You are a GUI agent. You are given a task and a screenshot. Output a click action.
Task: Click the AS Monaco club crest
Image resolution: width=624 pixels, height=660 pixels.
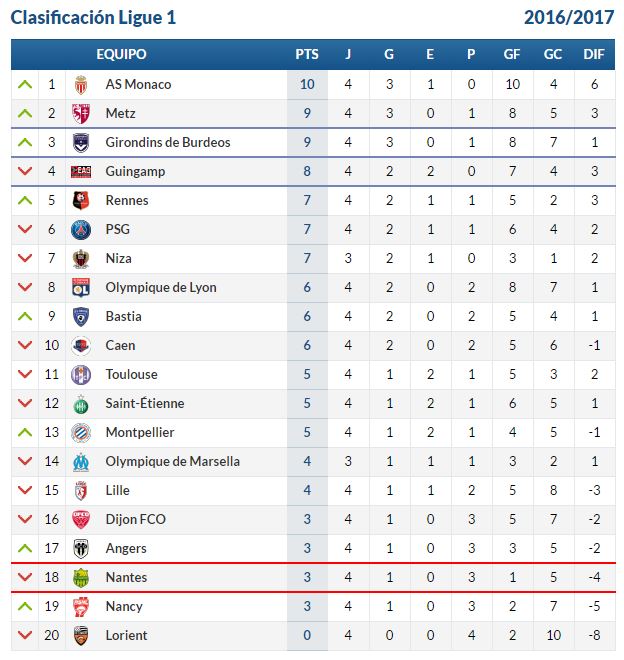pyautogui.click(x=81, y=85)
